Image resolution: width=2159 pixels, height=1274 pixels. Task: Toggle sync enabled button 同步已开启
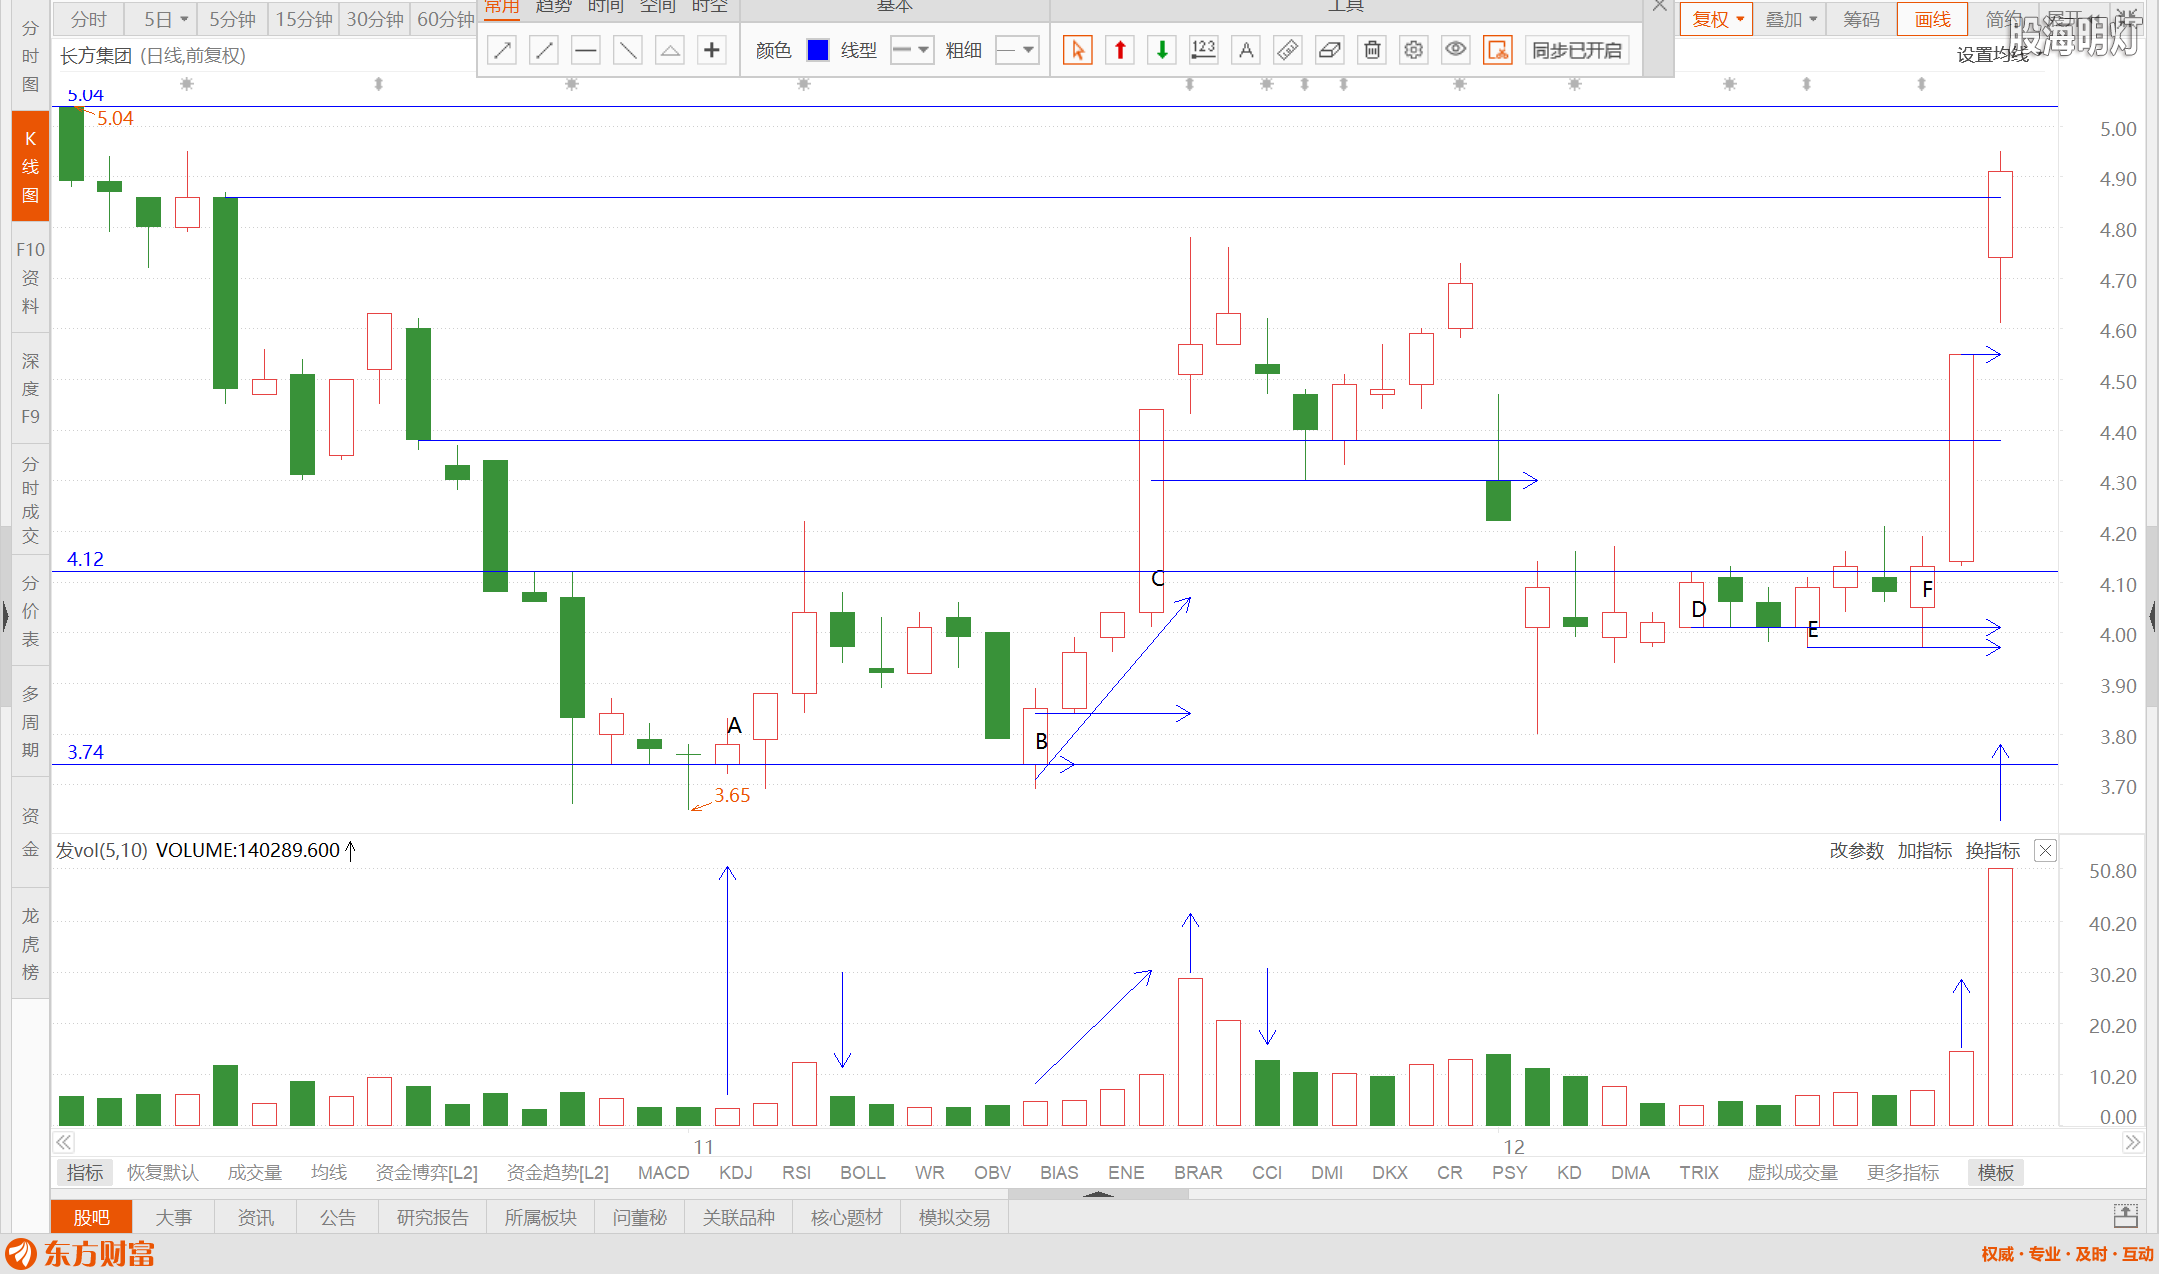pyautogui.click(x=1577, y=50)
